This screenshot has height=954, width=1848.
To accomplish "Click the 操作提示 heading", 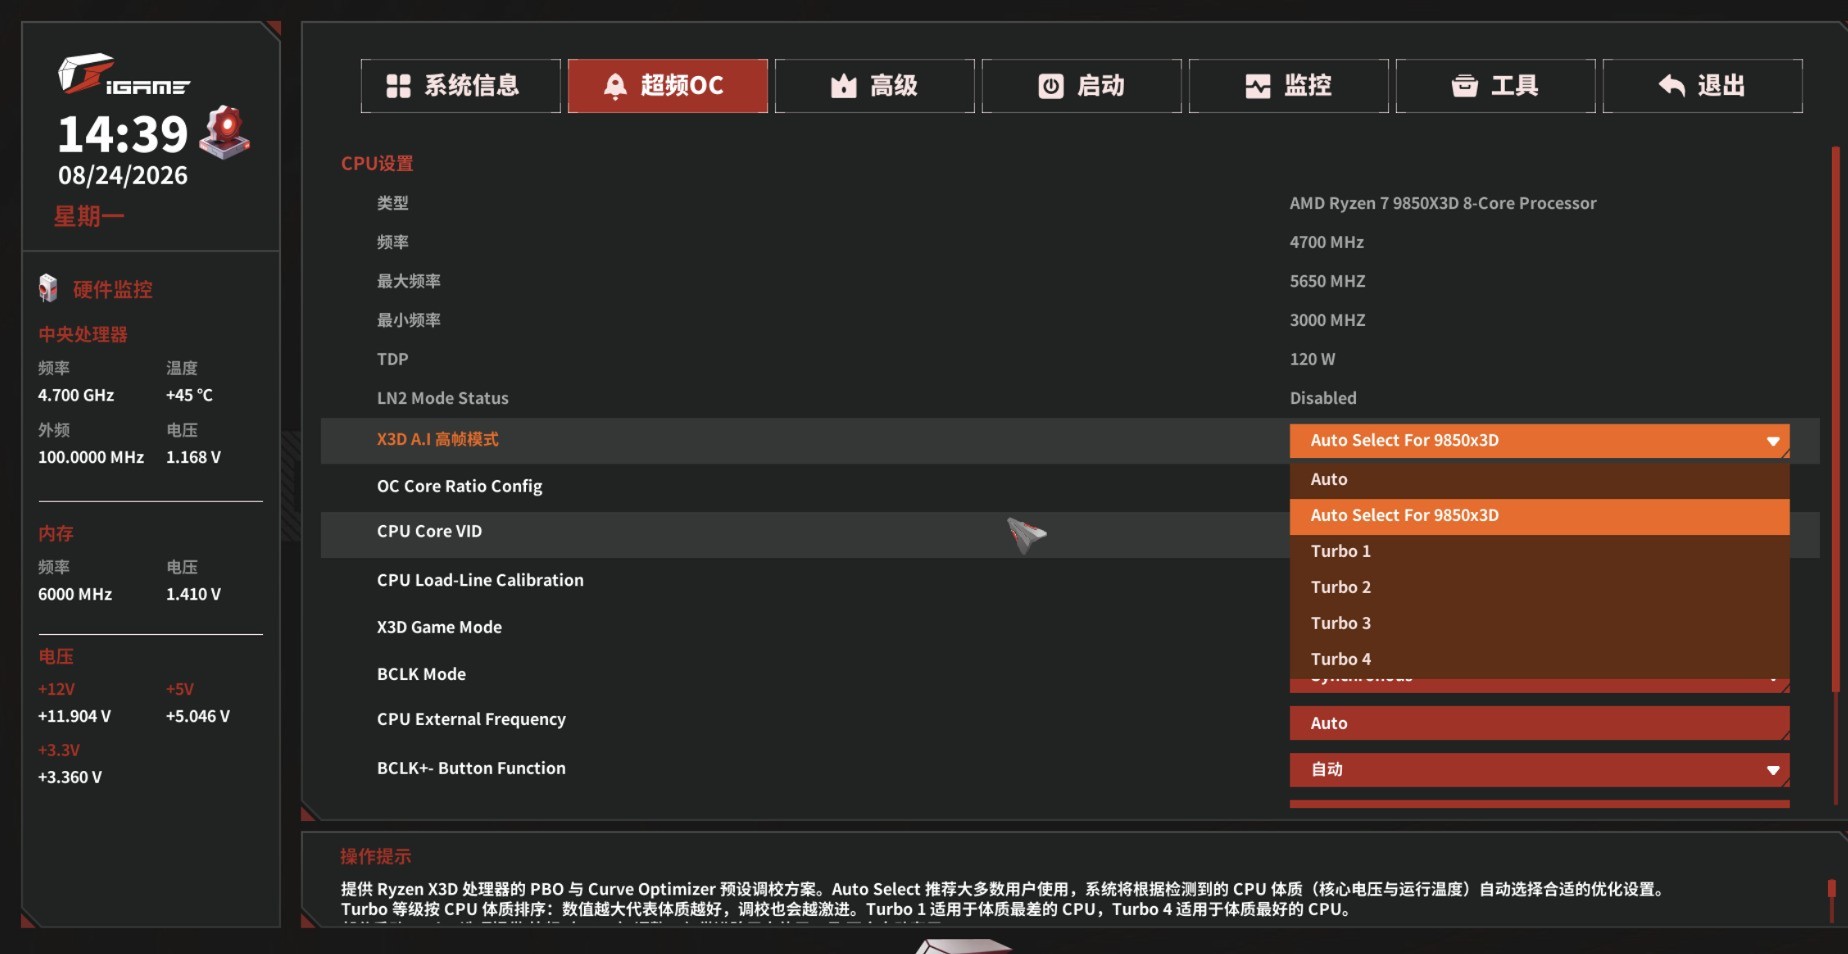I will pyautogui.click(x=375, y=856).
